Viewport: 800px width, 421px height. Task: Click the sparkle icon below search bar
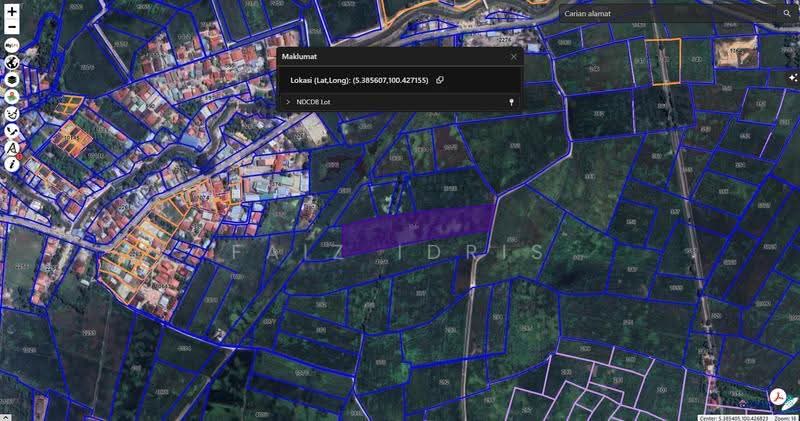792,78
